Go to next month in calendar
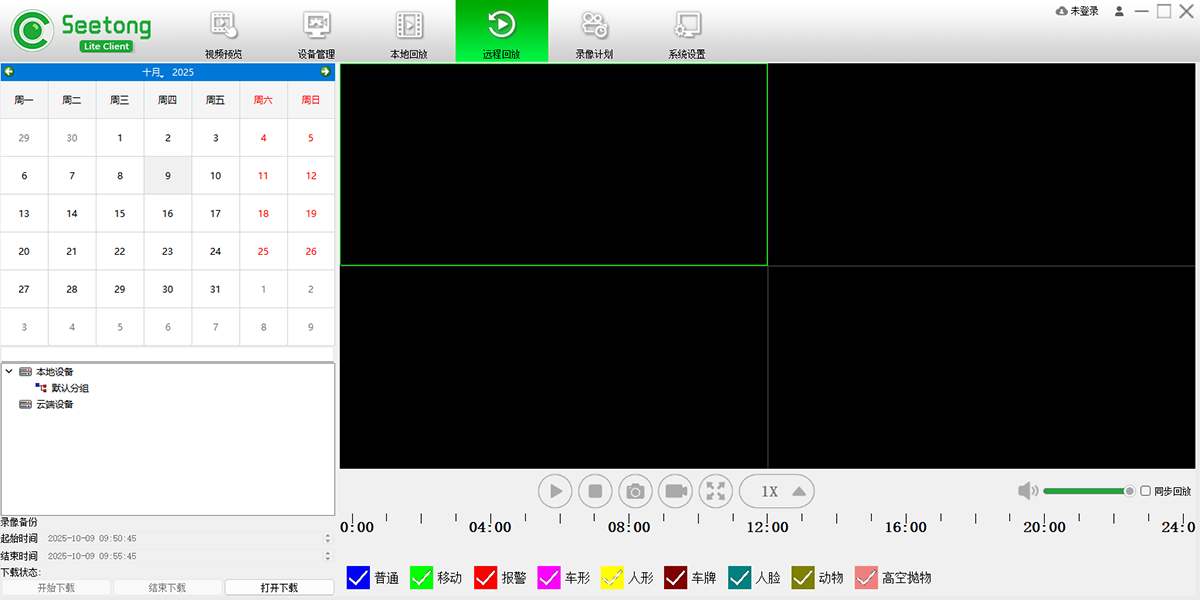This screenshot has width=1200, height=600. (325, 72)
